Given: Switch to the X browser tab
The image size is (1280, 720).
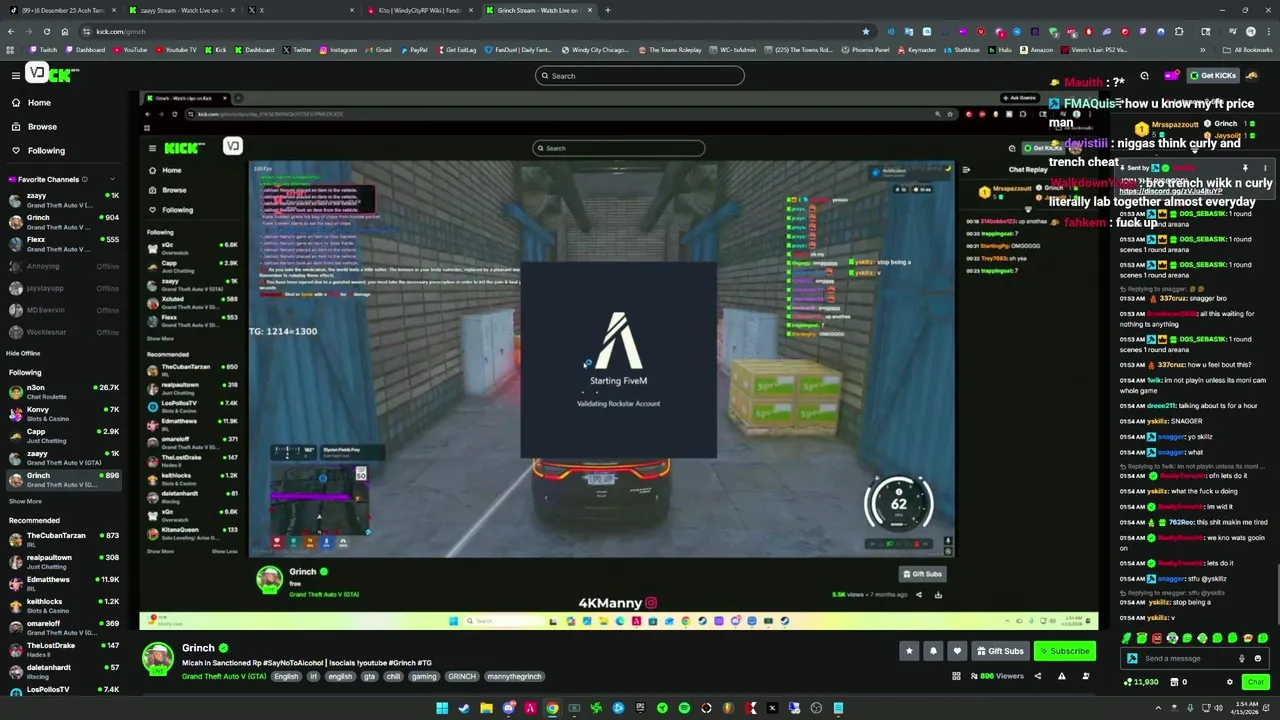Looking at the screenshot, I should pos(300,10).
